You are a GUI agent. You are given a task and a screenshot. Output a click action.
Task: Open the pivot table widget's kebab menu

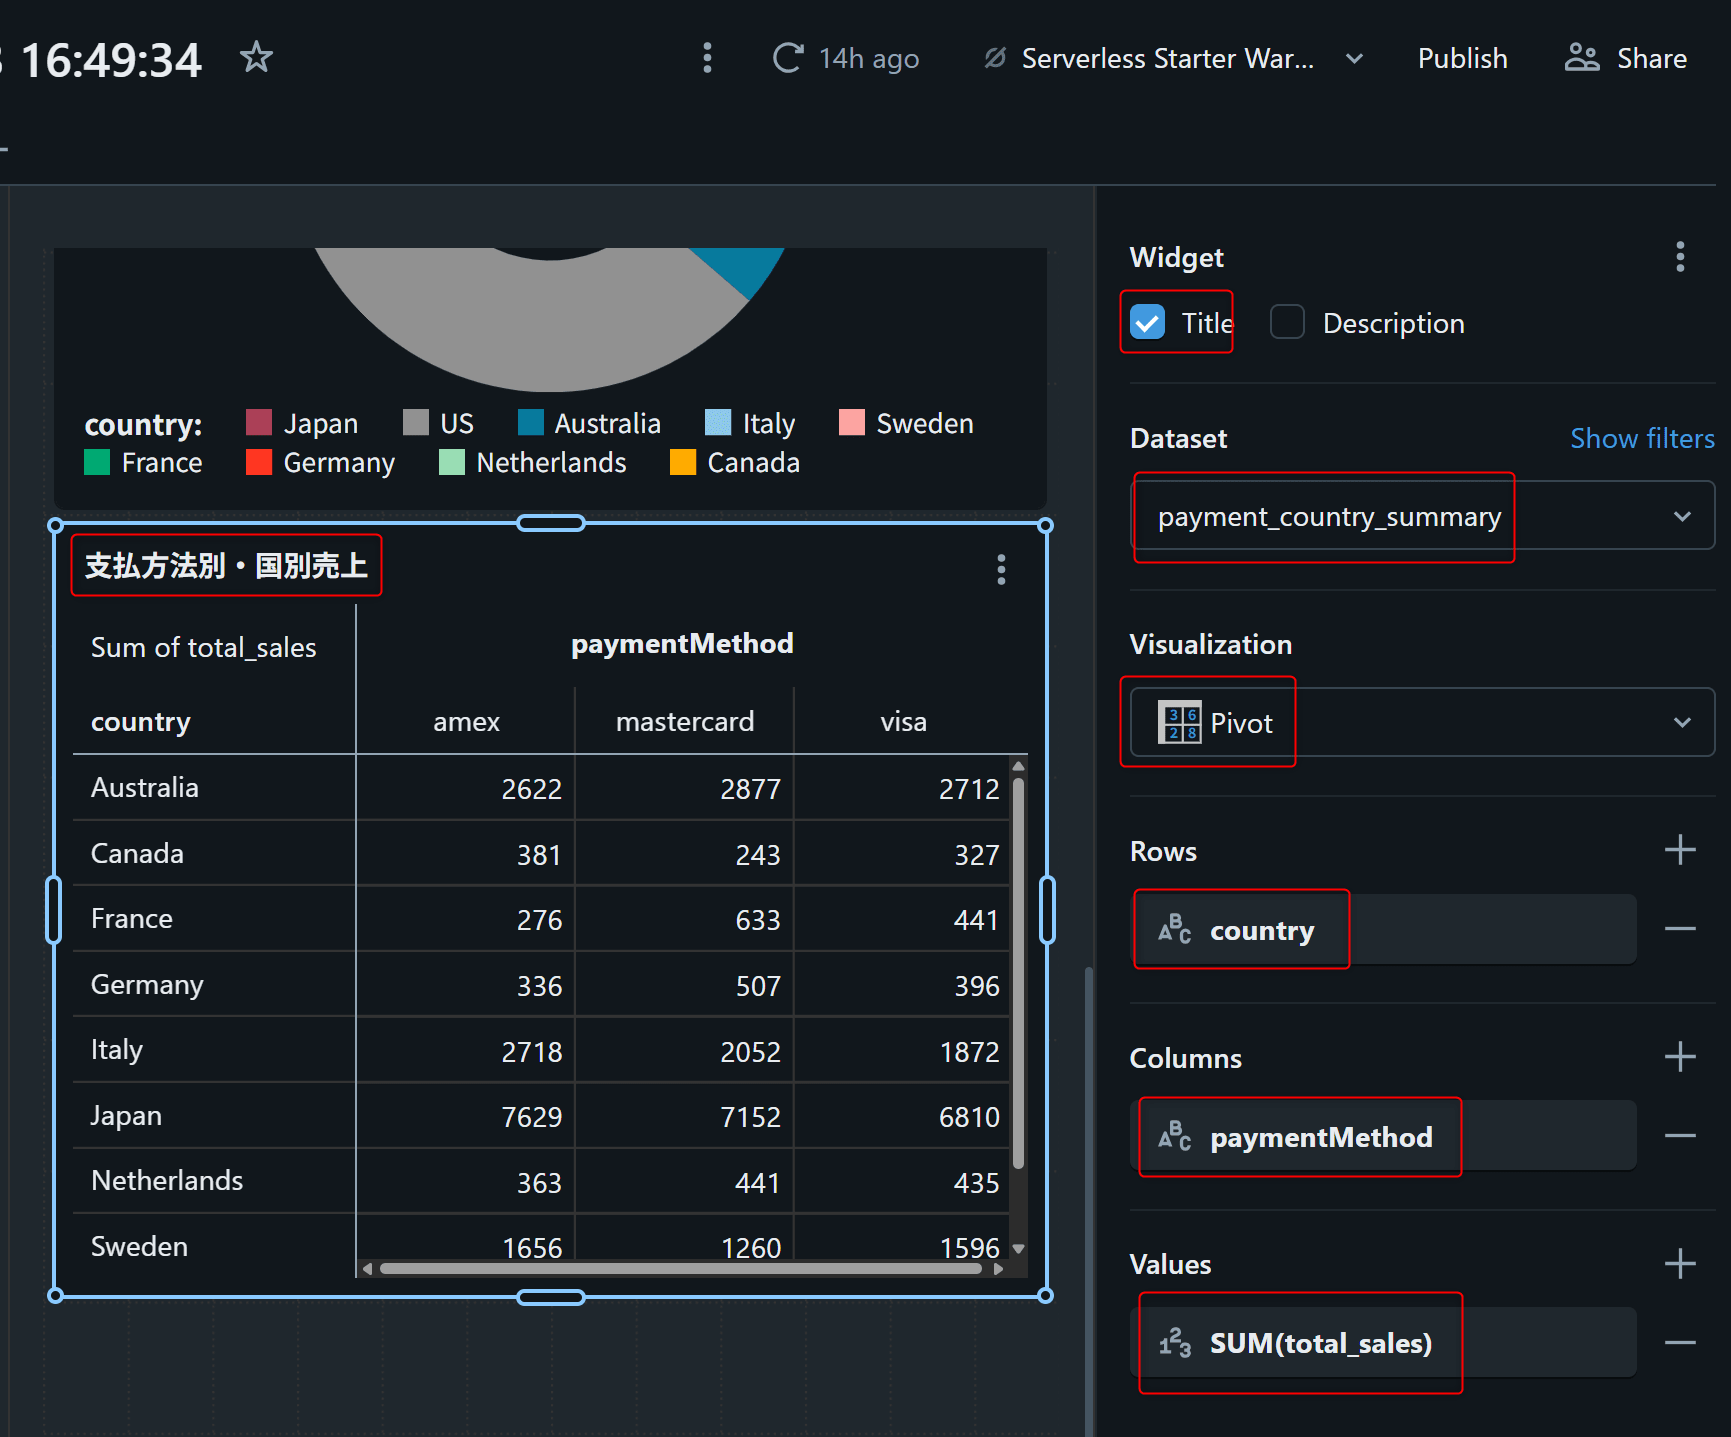point(1000,570)
